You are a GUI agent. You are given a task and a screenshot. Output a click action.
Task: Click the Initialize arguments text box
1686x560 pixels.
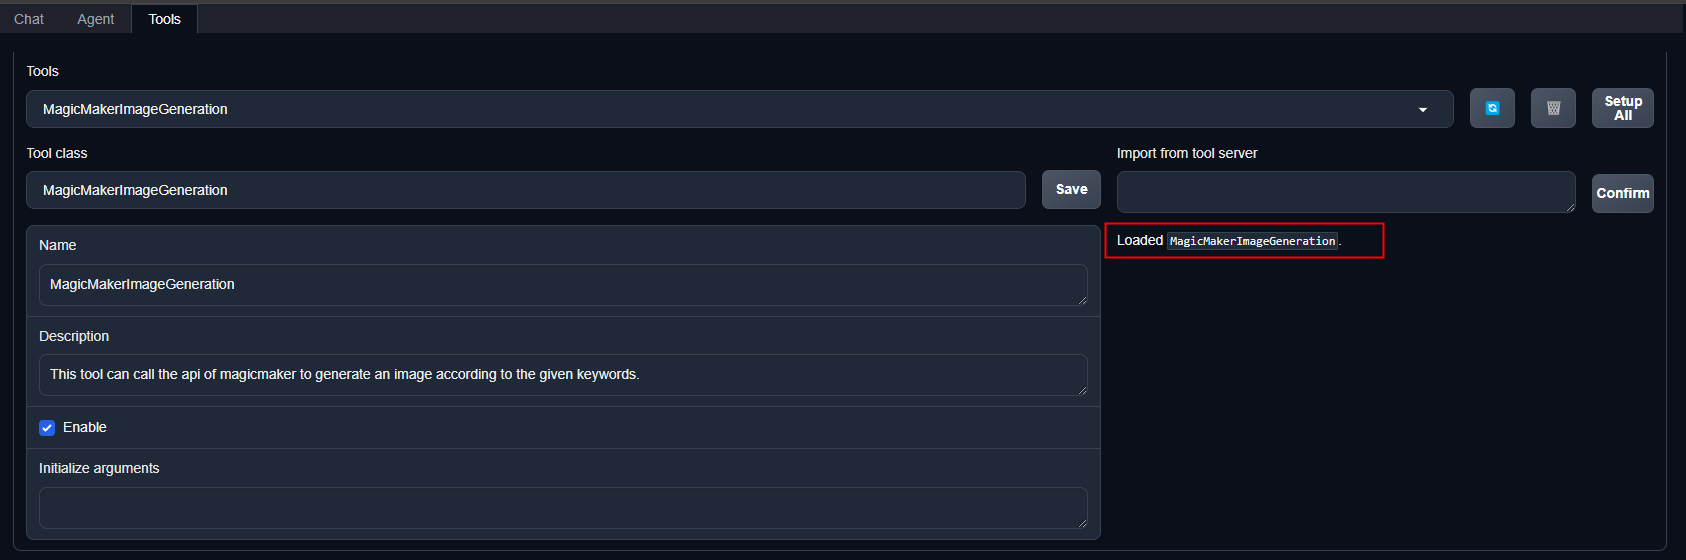(x=563, y=508)
